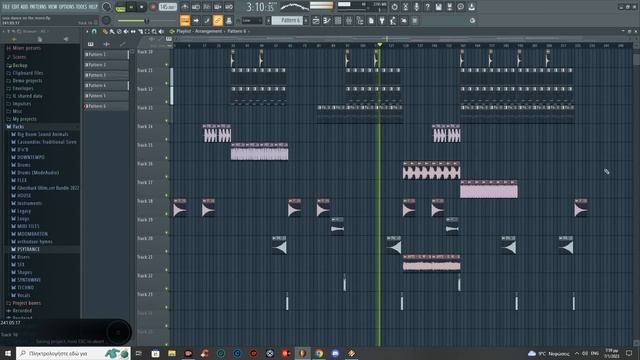Select Pattern 6 in picker
This screenshot has width=640, height=360.
tap(106, 106)
